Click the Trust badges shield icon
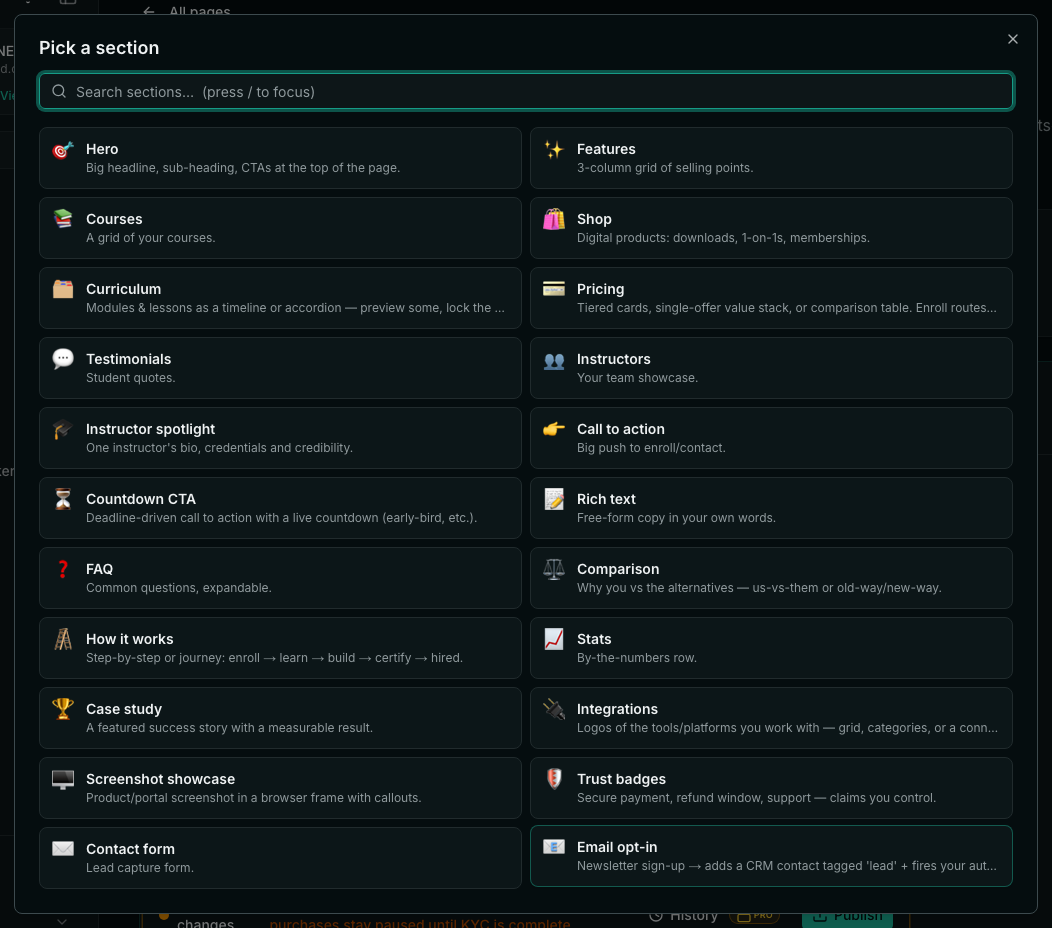 [x=554, y=779]
